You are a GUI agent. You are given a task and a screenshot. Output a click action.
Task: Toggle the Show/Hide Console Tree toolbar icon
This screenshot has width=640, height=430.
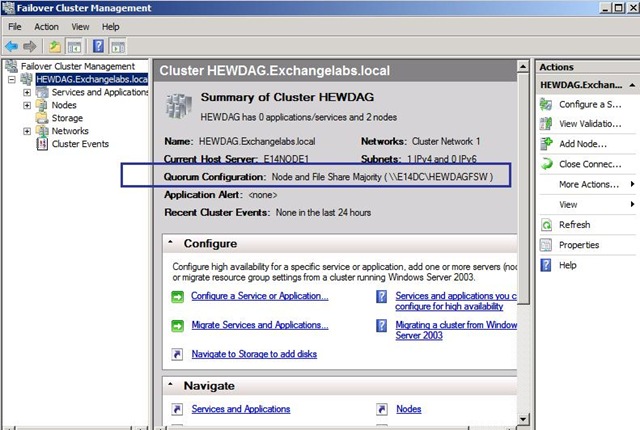click(x=74, y=47)
